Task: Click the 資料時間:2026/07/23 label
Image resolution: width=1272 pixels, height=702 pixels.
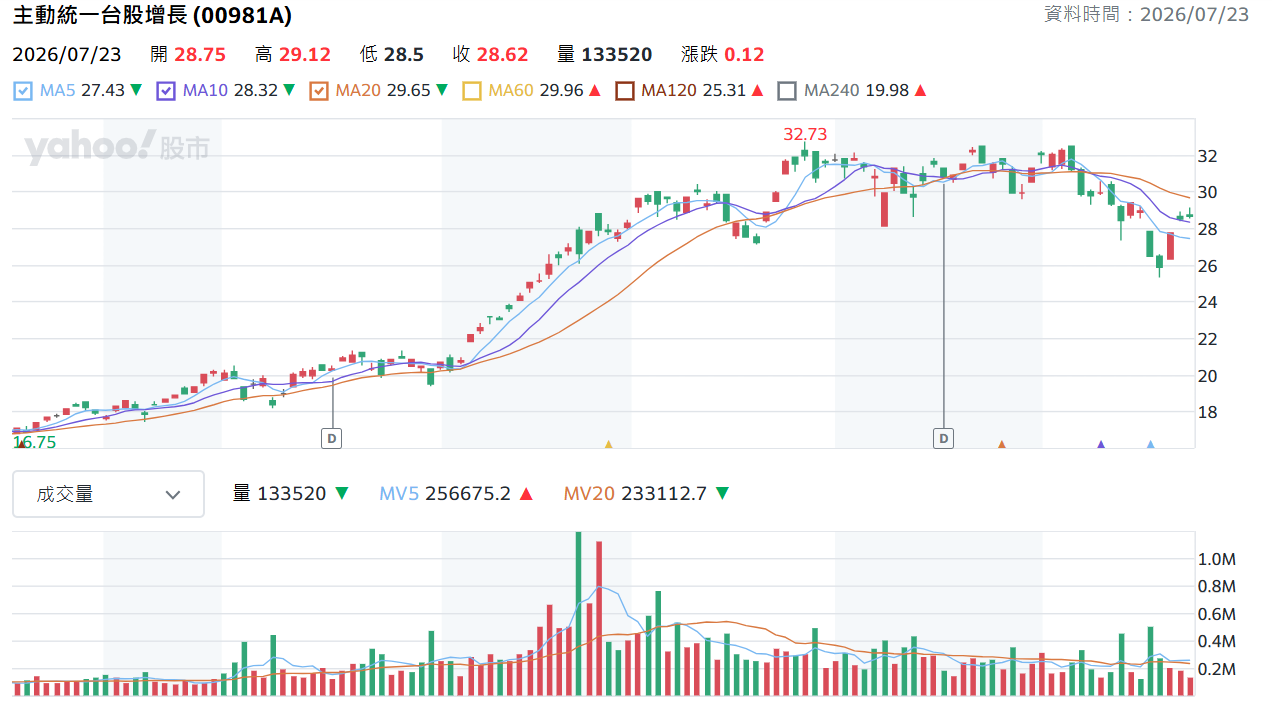Action: pyautogui.click(x=1146, y=14)
